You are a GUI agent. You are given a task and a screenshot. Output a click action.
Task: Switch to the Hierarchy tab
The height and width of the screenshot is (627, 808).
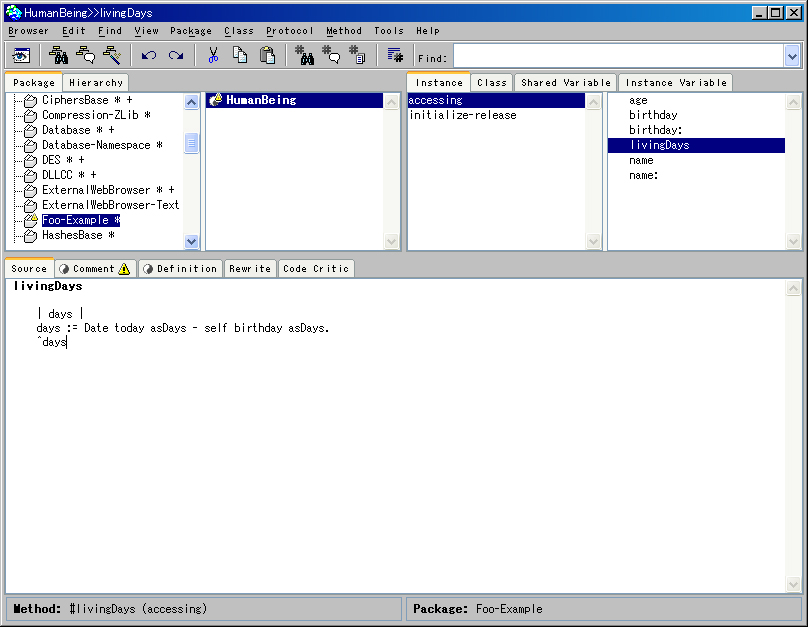(96, 82)
